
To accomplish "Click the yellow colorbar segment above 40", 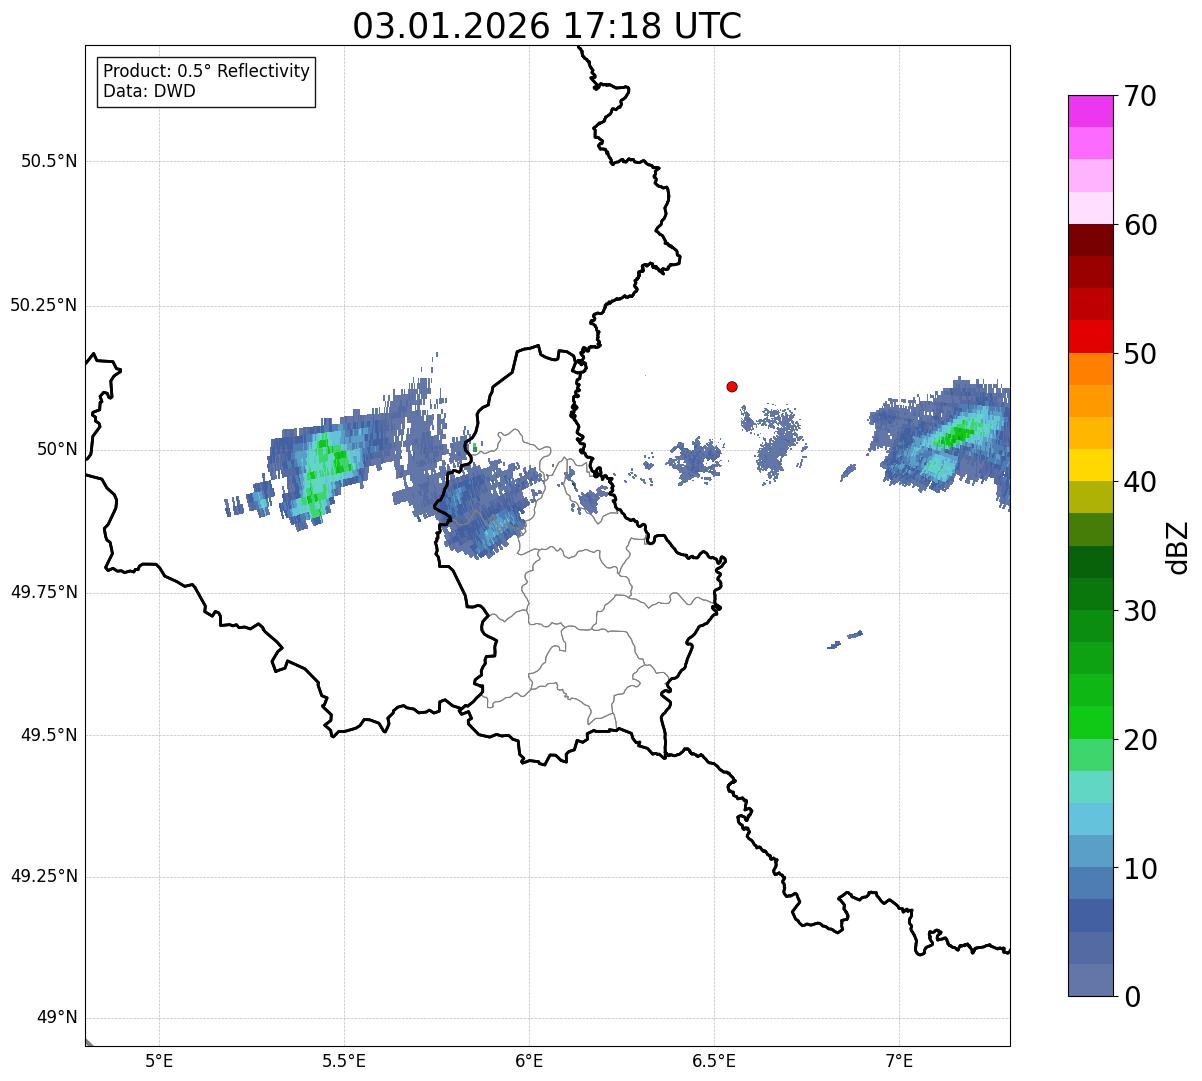I will 1090,465.
